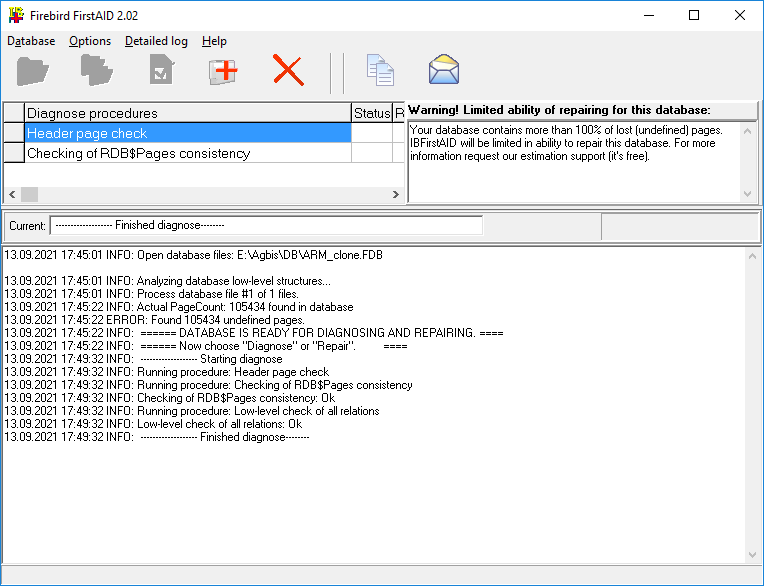
Task: Click log line DATABASE IS READY FOR DIAGNOSING
Action: tap(254, 333)
